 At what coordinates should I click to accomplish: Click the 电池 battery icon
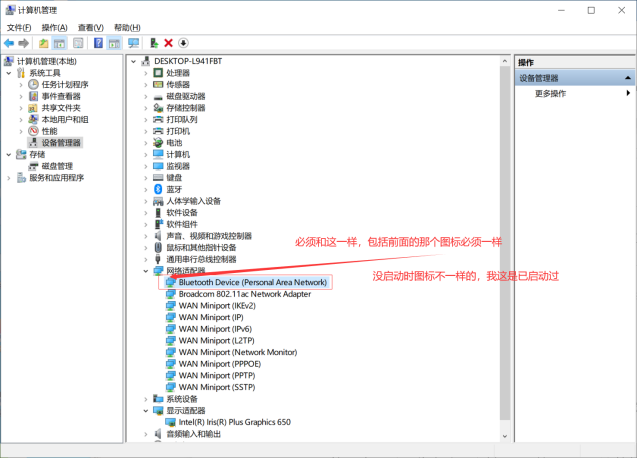click(158, 143)
